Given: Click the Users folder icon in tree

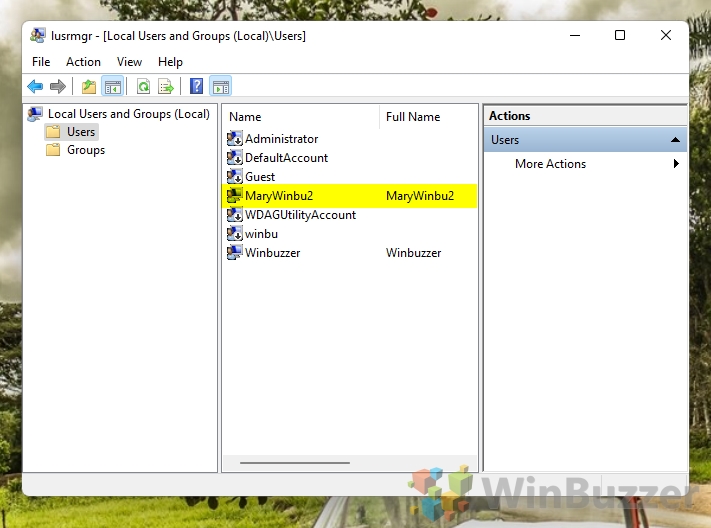Looking at the screenshot, I should pos(53,132).
